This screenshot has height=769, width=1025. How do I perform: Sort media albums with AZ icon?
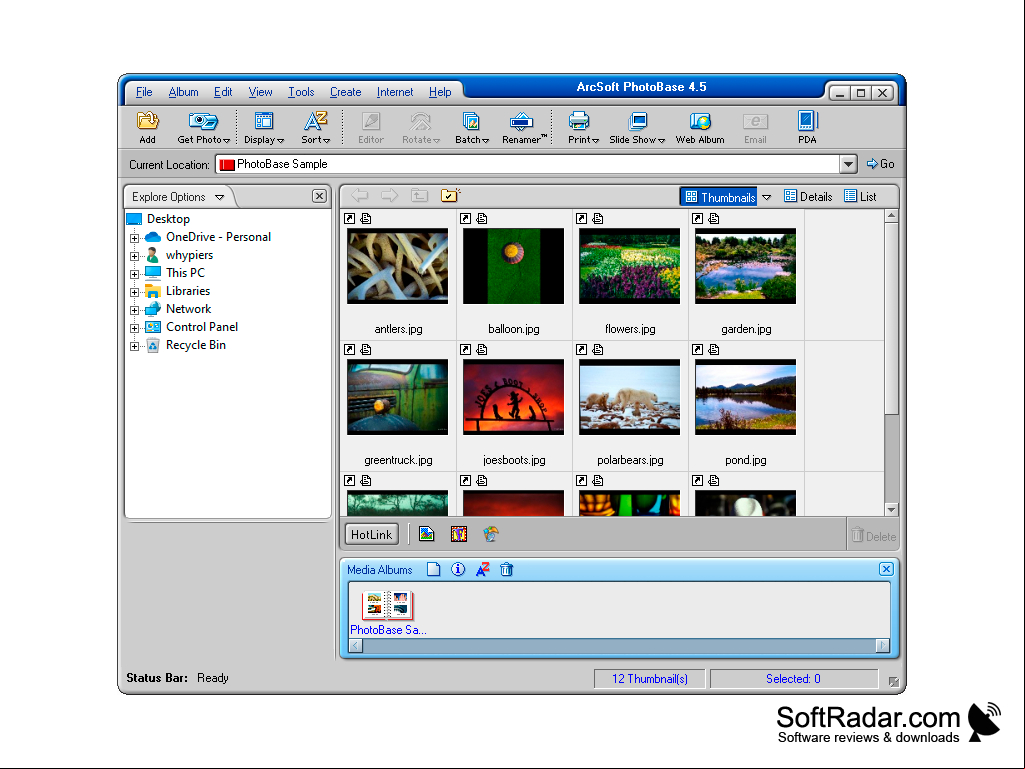482,570
